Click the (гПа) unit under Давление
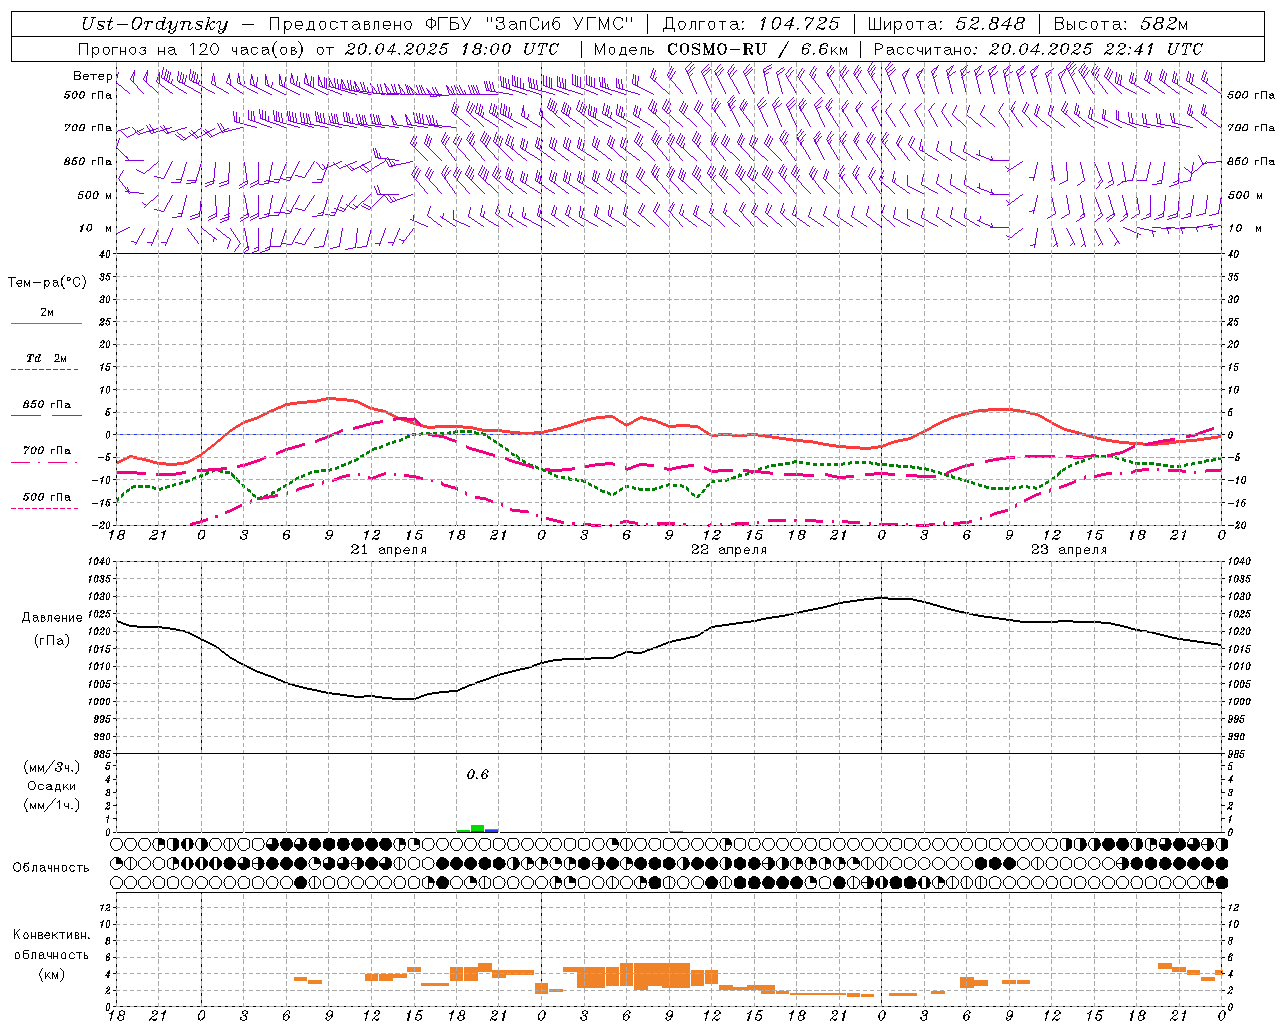Viewport: 1280px width, 1024px height. (x=52, y=641)
